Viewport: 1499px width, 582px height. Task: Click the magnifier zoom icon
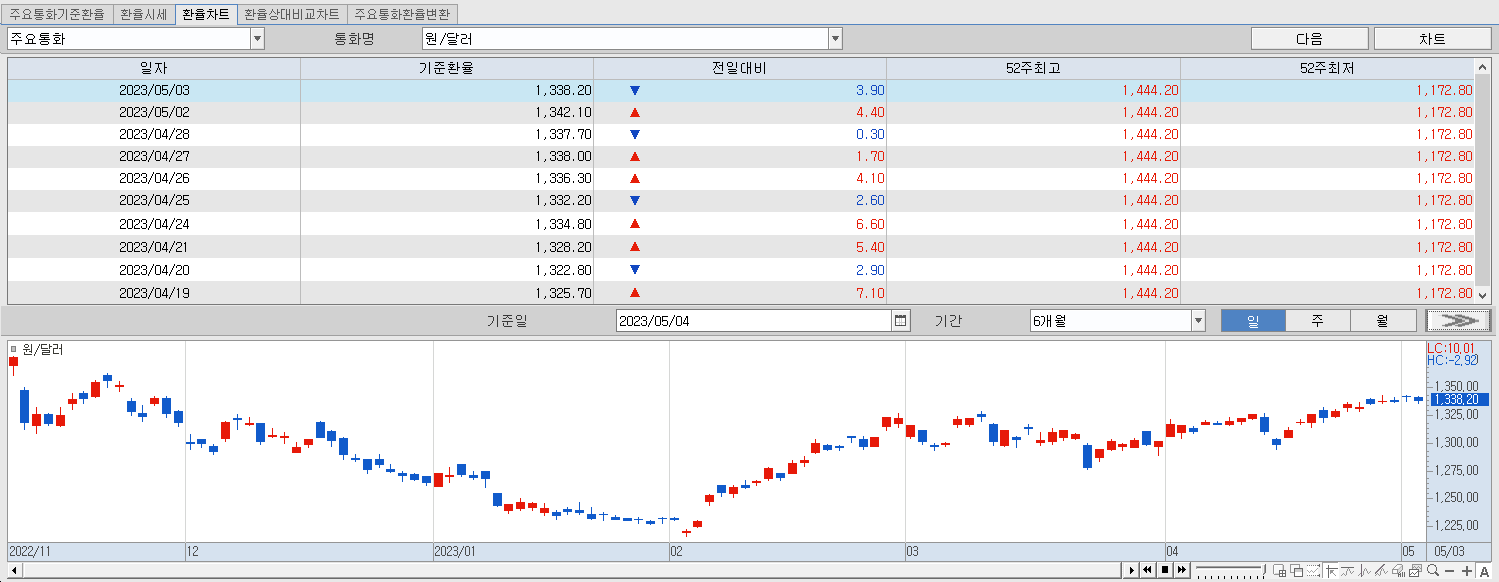1433,570
